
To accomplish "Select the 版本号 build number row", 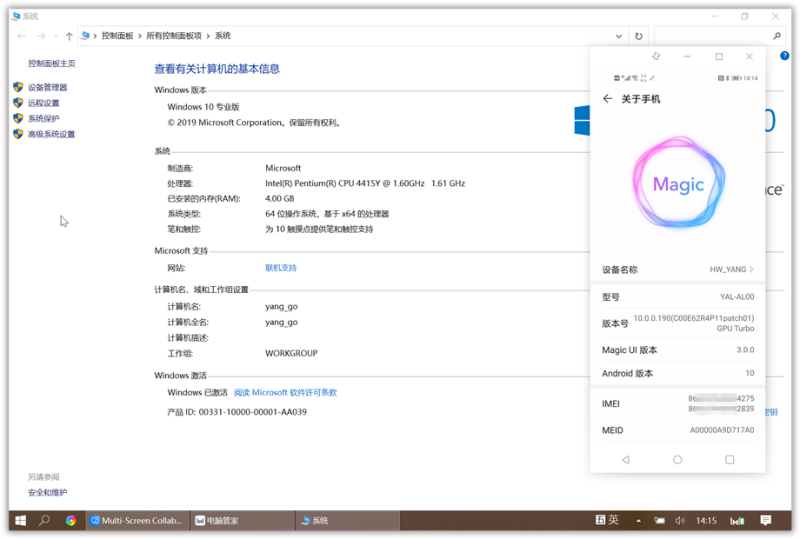I will pyautogui.click(x=678, y=323).
